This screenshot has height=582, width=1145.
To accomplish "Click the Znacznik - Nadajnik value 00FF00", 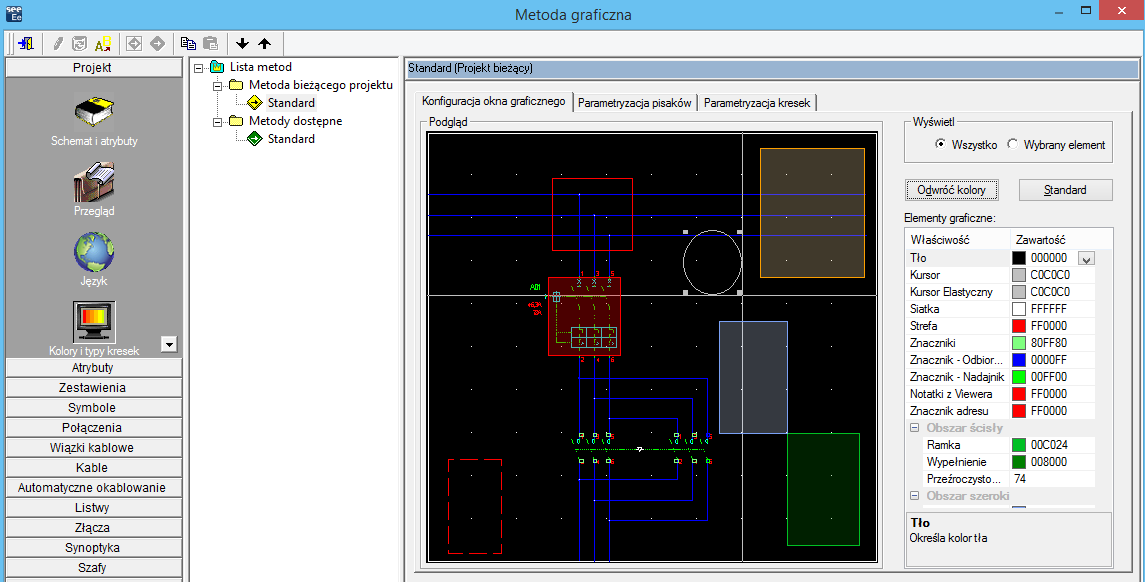I will (1049, 377).
